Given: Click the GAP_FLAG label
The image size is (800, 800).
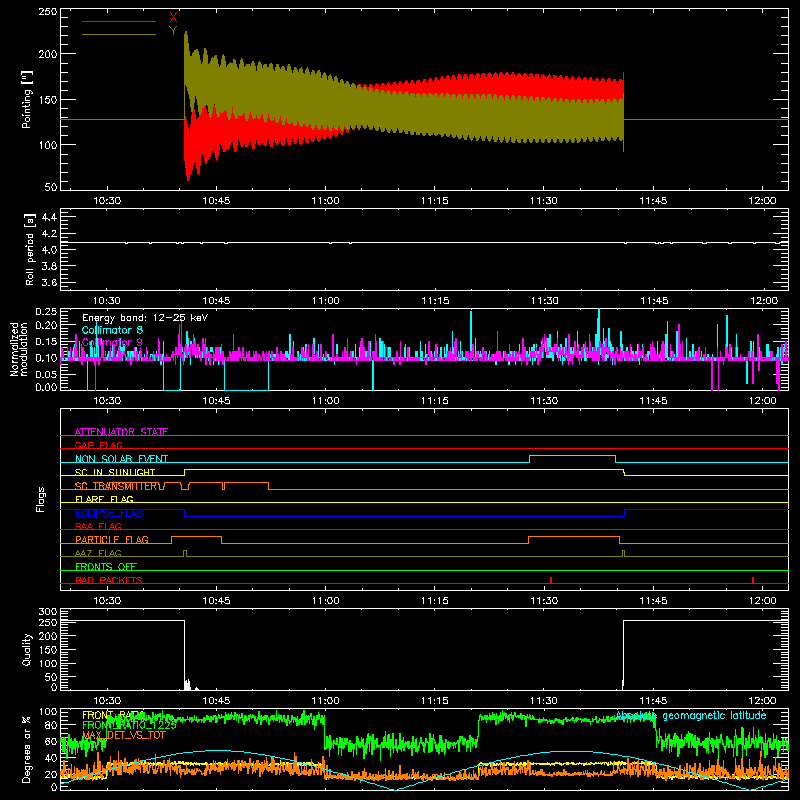Looking at the screenshot, I should [x=98, y=445].
